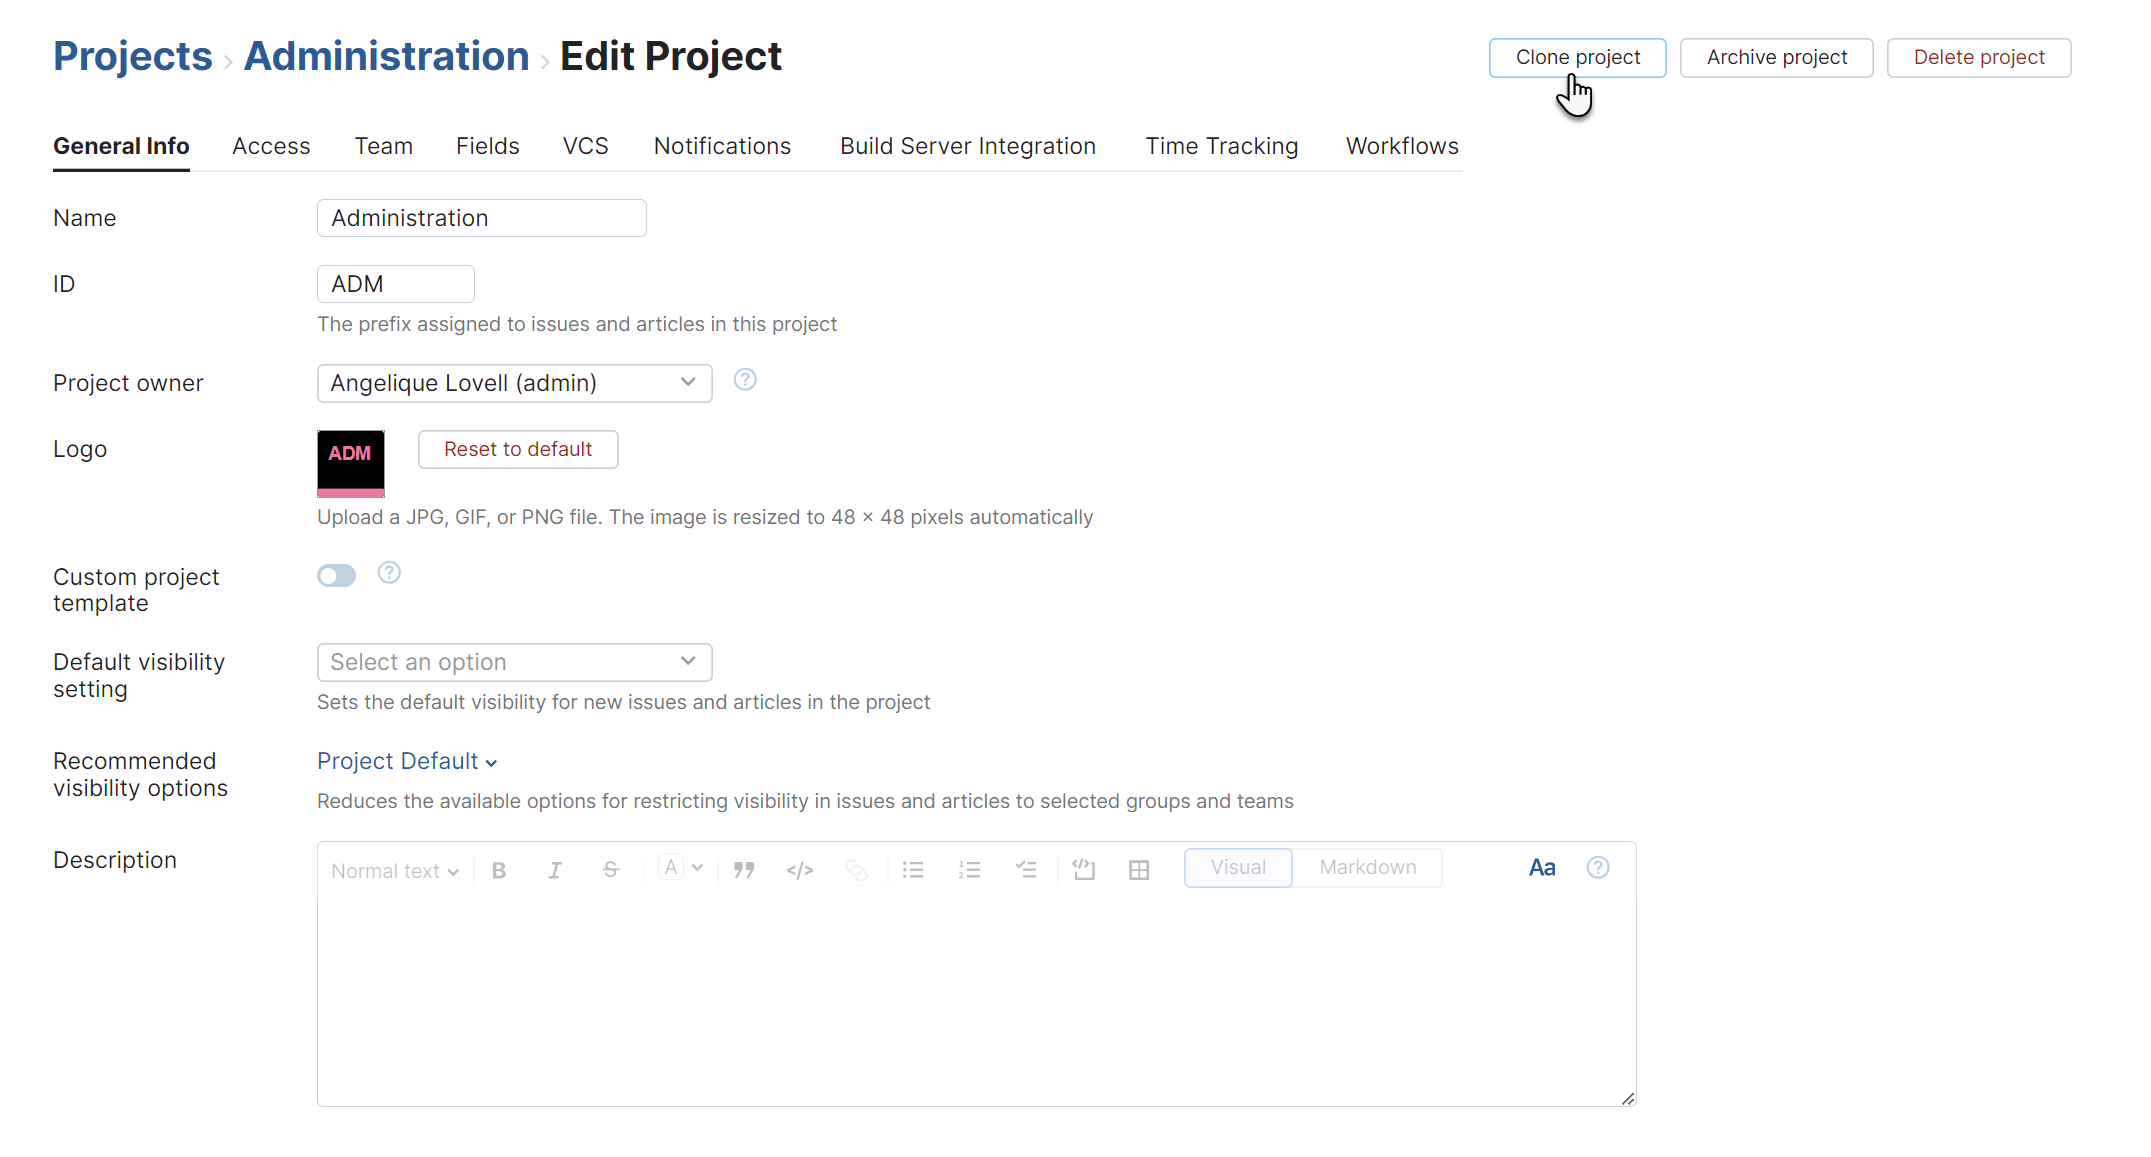Insert inline code formatting
The width and height of the screenshot is (2151, 1157).
click(799, 869)
